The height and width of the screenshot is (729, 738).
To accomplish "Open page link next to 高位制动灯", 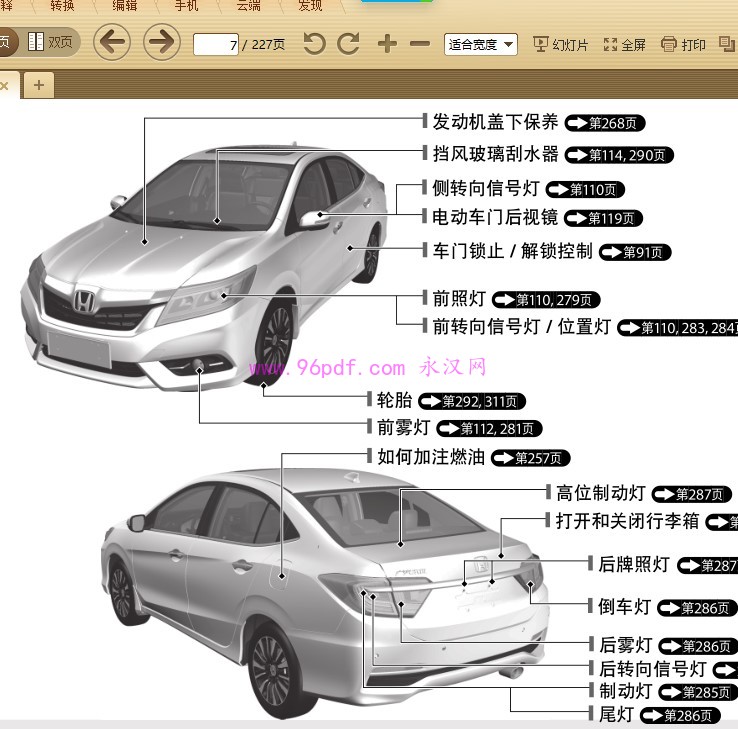I will click(x=692, y=494).
